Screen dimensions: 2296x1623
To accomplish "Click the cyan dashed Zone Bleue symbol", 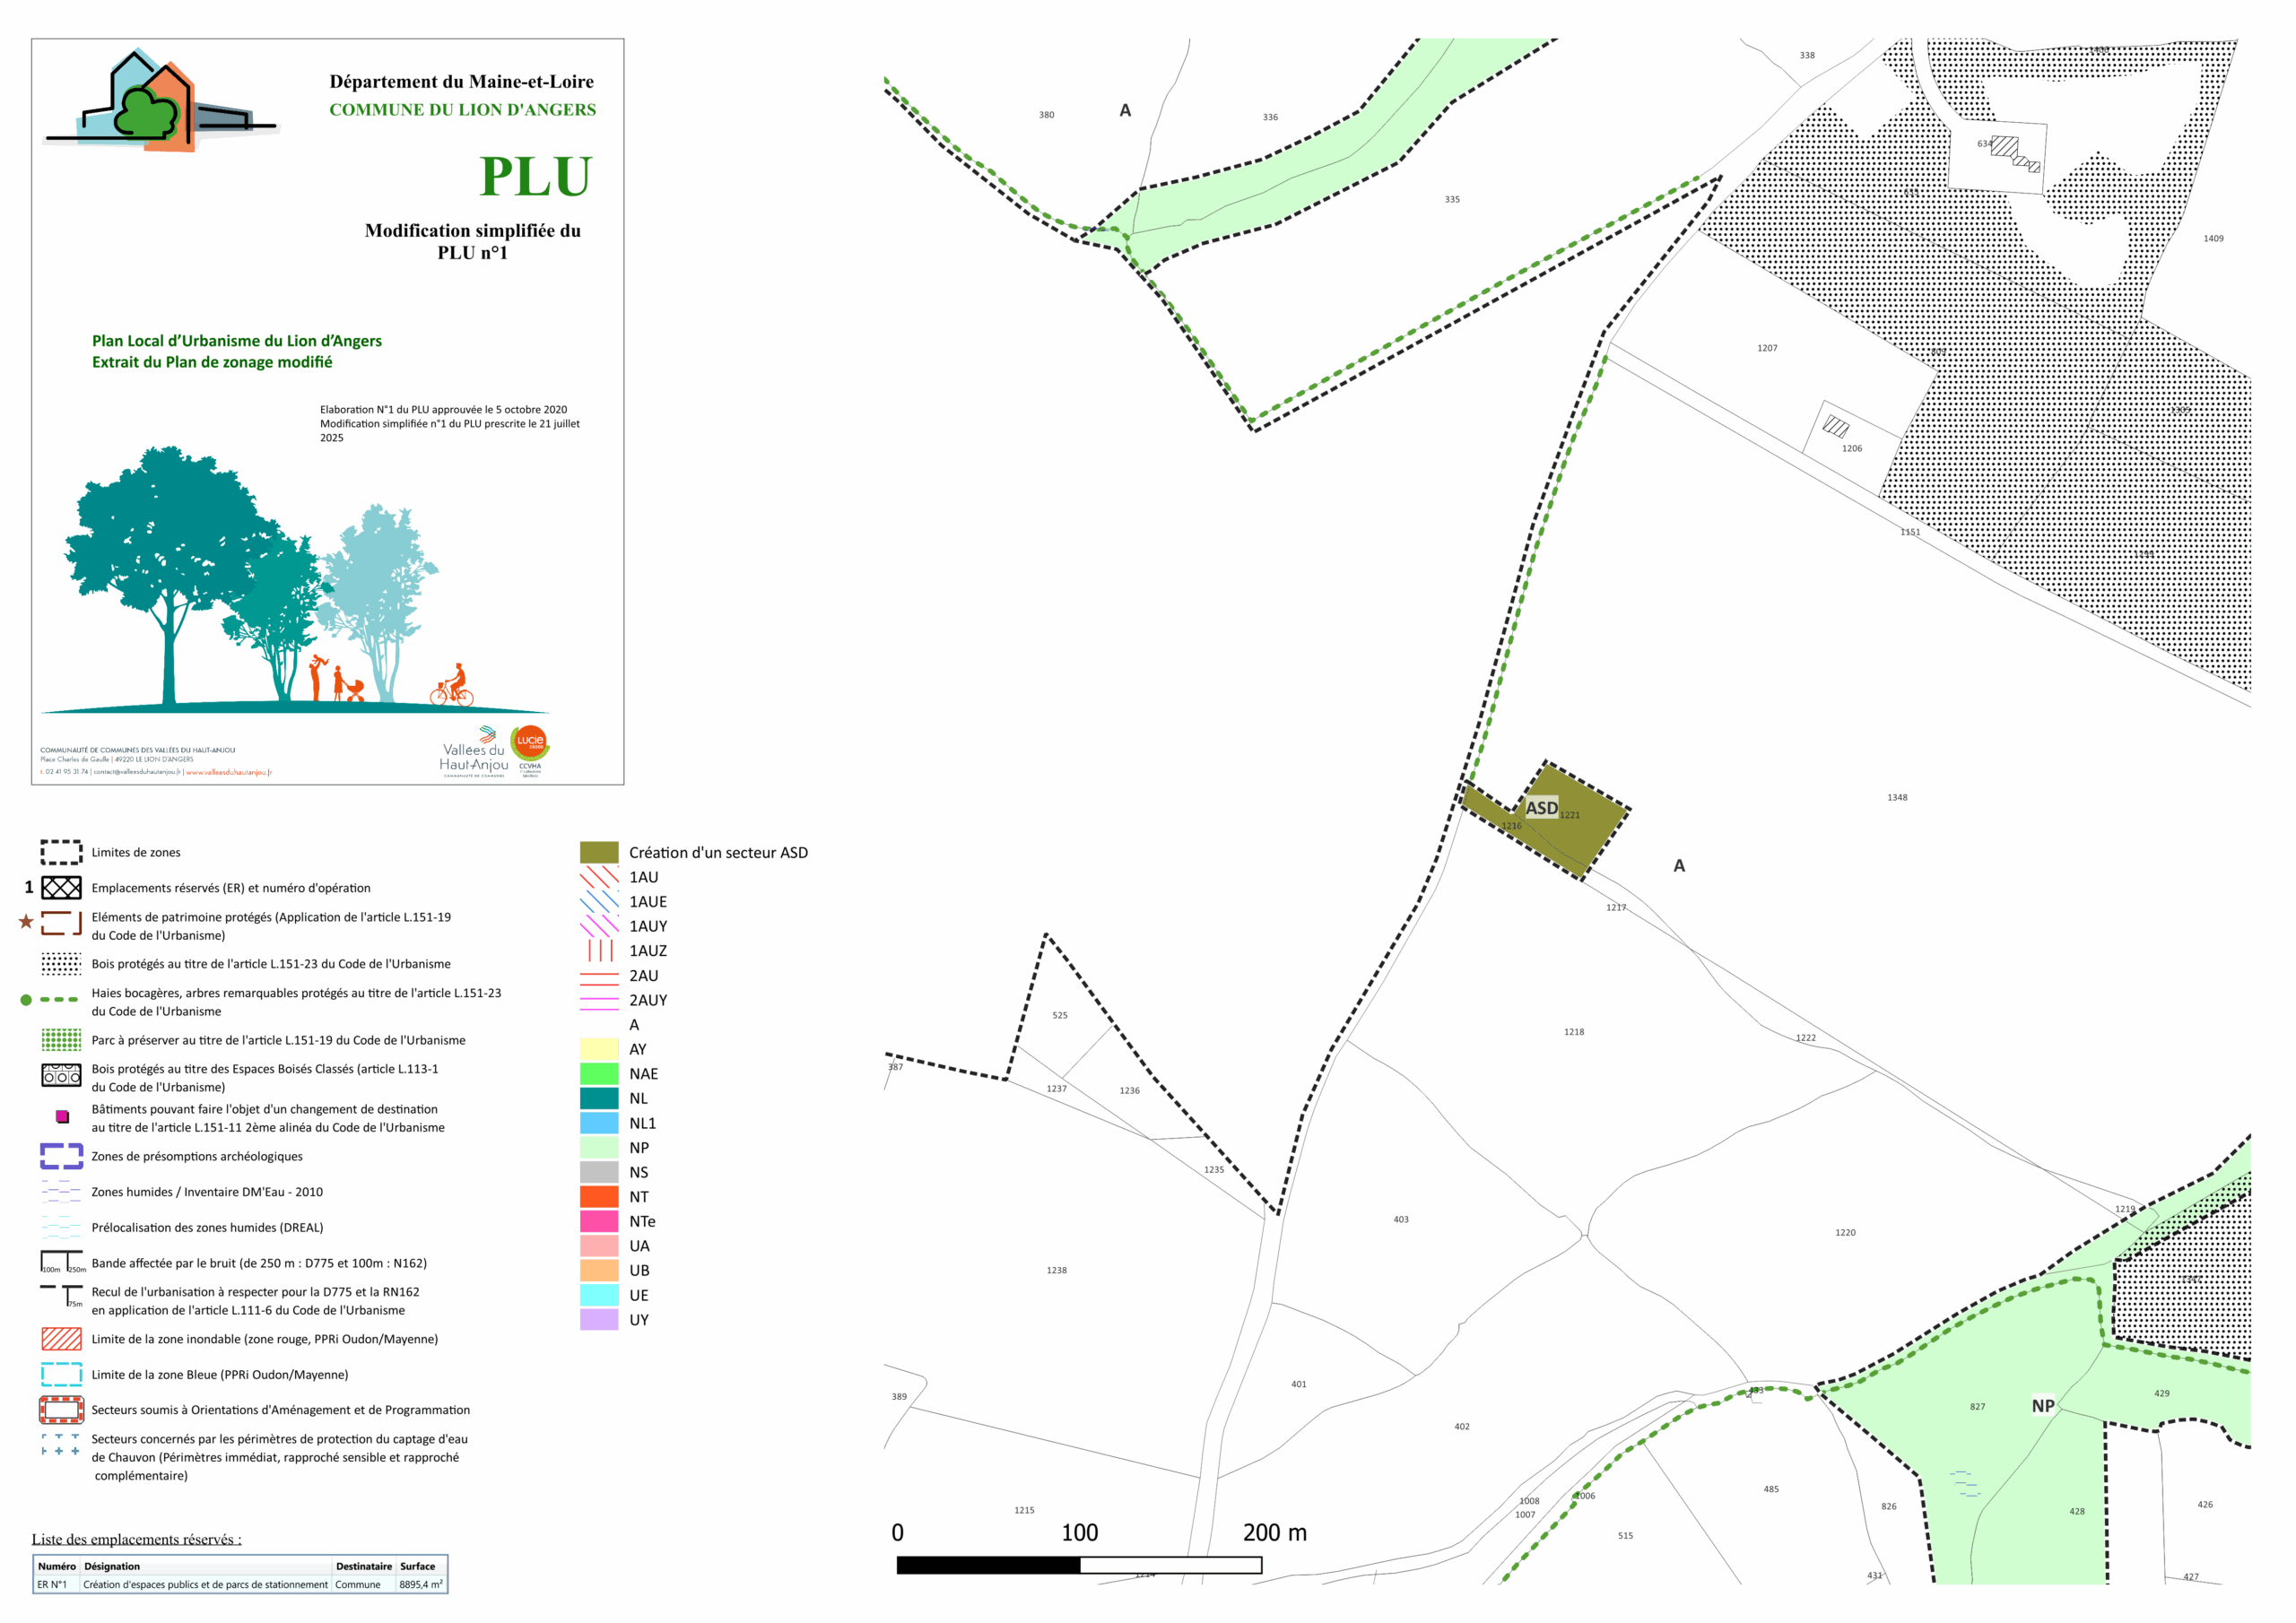I will click(x=61, y=1374).
